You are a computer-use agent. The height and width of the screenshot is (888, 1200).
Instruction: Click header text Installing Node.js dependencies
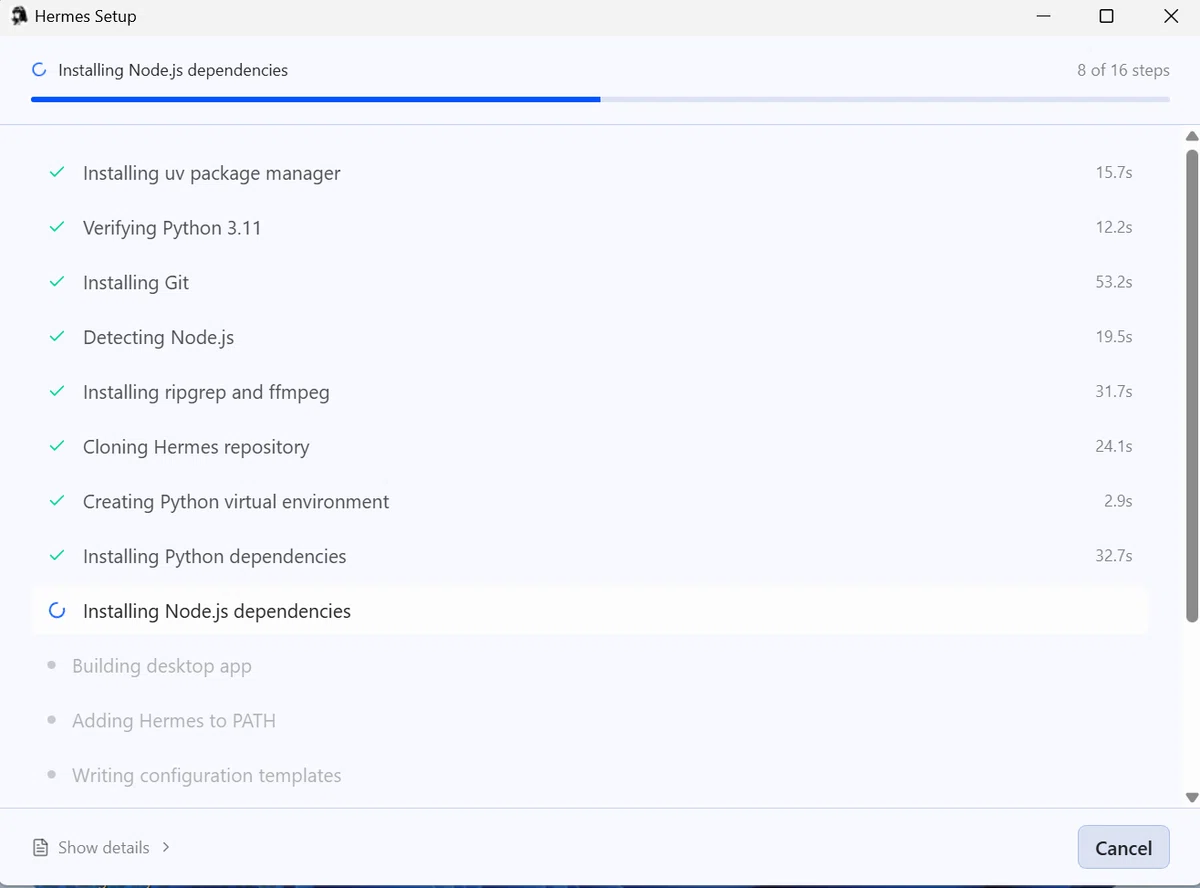pos(173,70)
